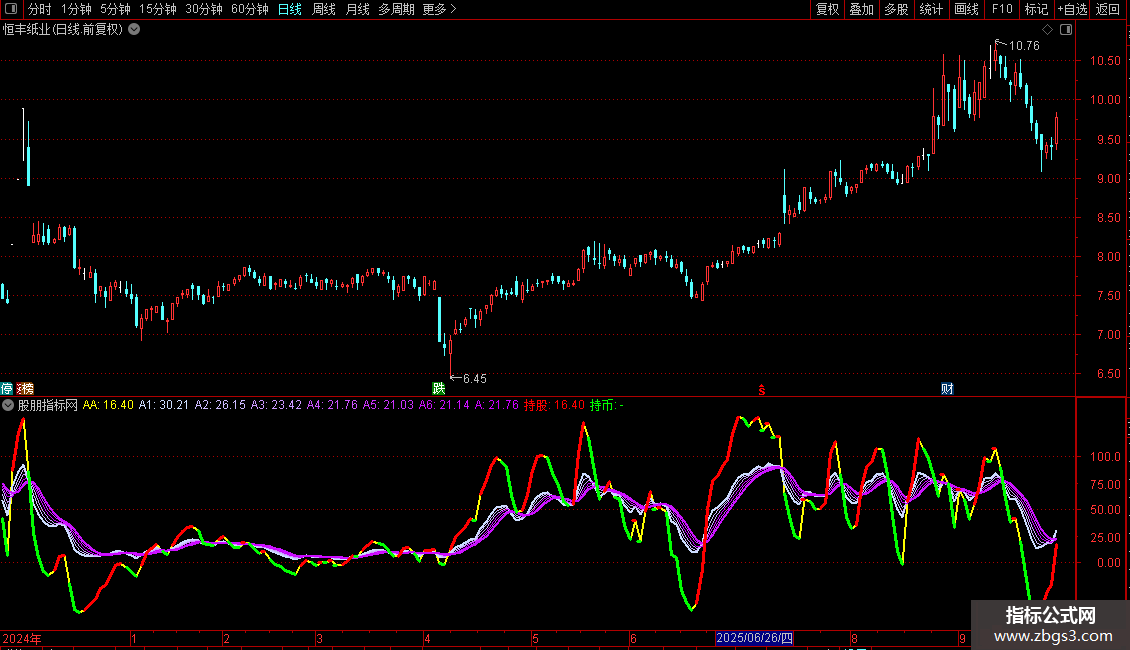Open the 画线 drawing tools
The width and height of the screenshot is (1130, 650).
966,9
